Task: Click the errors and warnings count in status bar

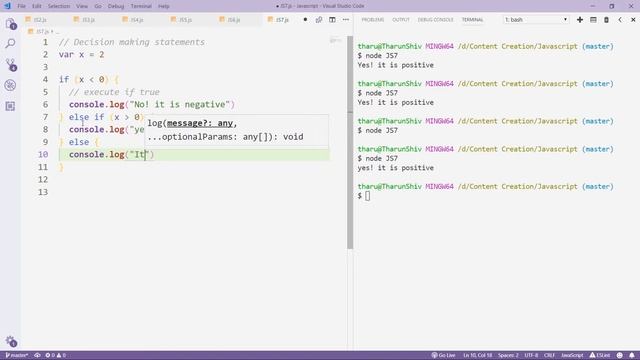Action: [x=56, y=355]
